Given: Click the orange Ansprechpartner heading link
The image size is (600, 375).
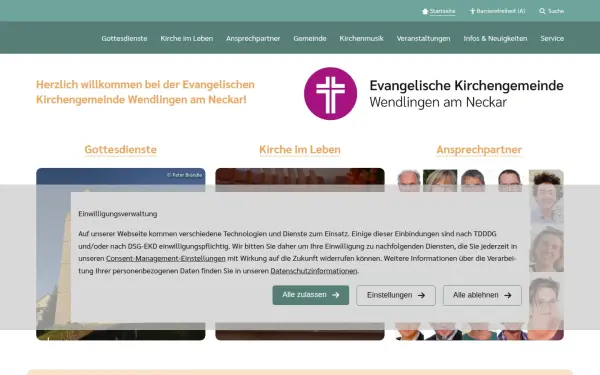Looking at the screenshot, I should [x=479, y=149].
